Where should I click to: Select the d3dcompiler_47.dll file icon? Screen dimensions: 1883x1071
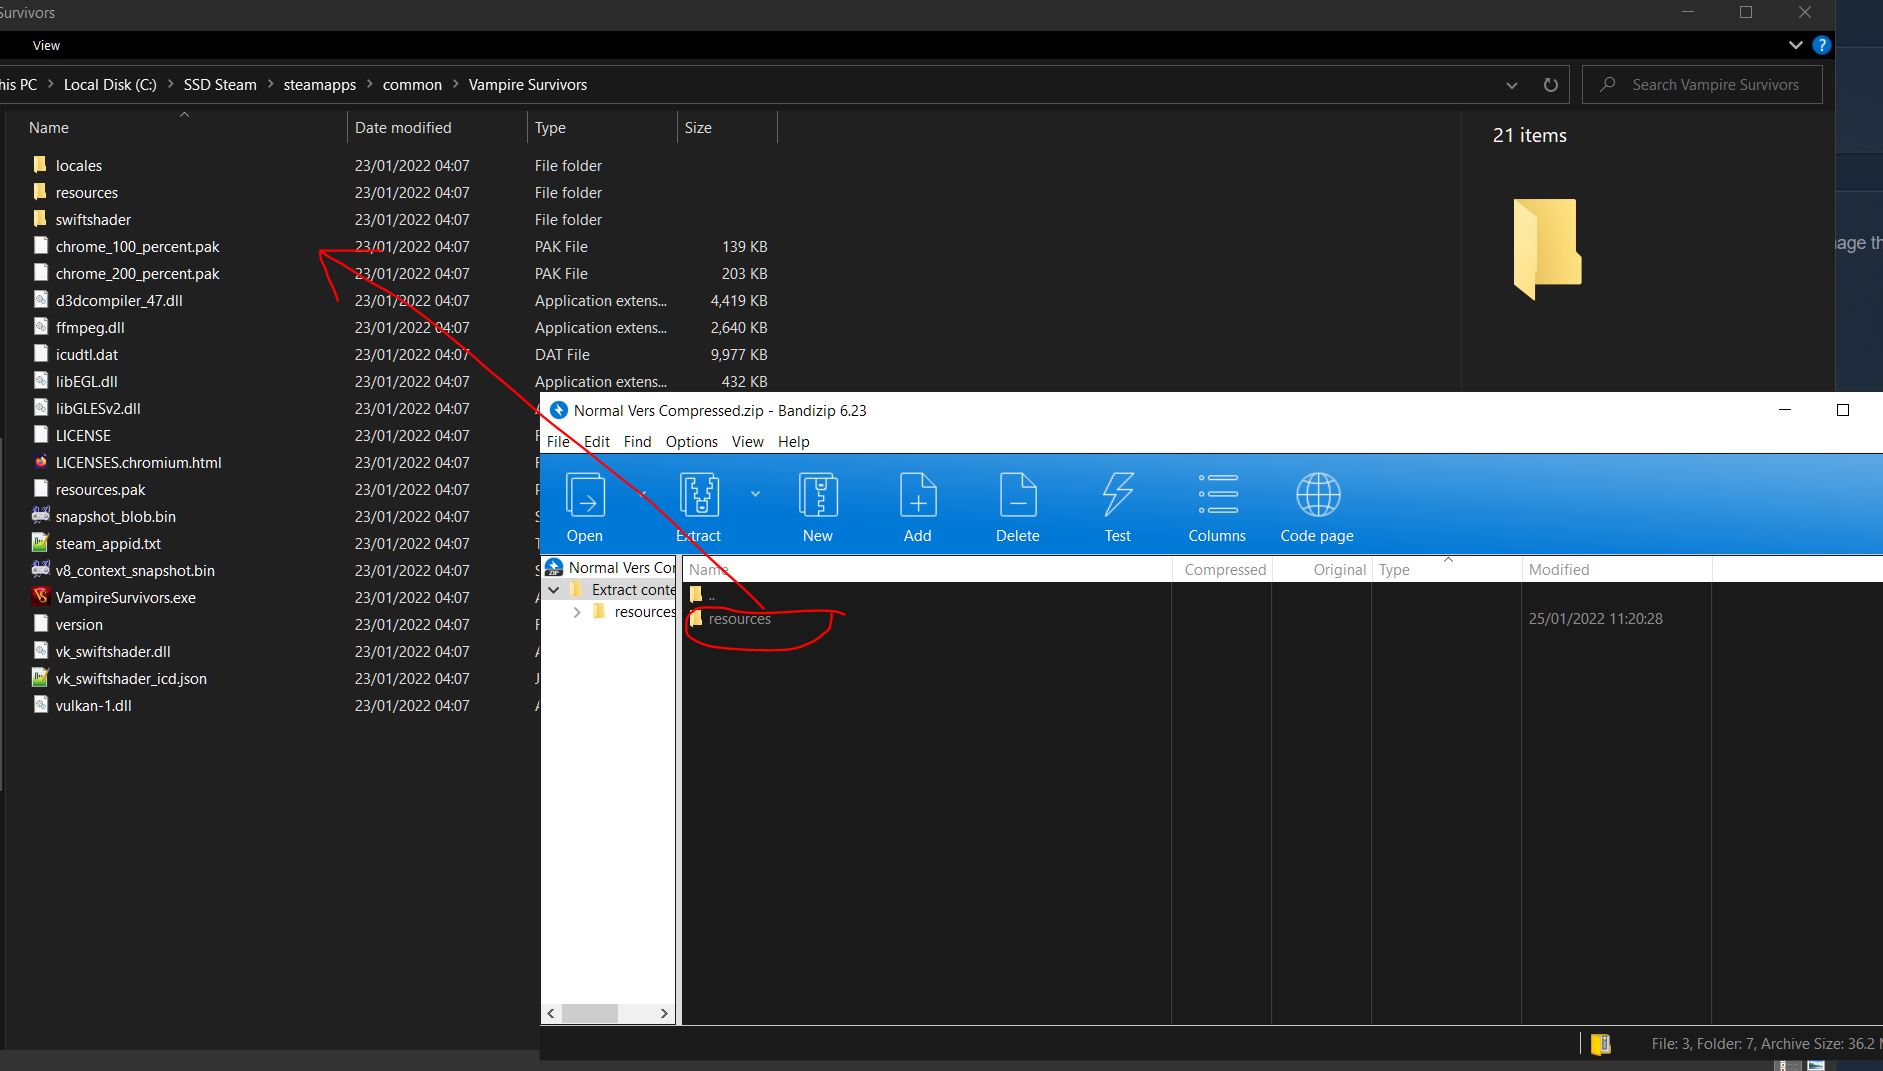[40, 300]
